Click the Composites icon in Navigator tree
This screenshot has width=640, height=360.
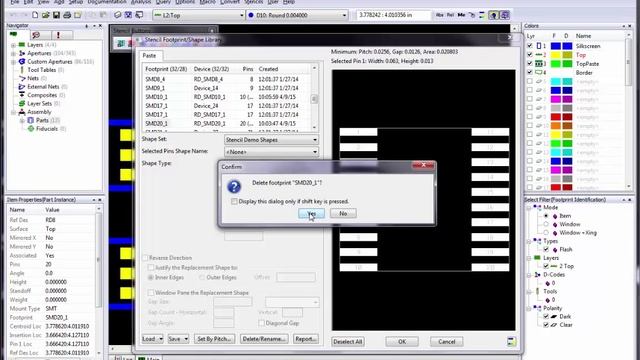click(x=22, y=95)
